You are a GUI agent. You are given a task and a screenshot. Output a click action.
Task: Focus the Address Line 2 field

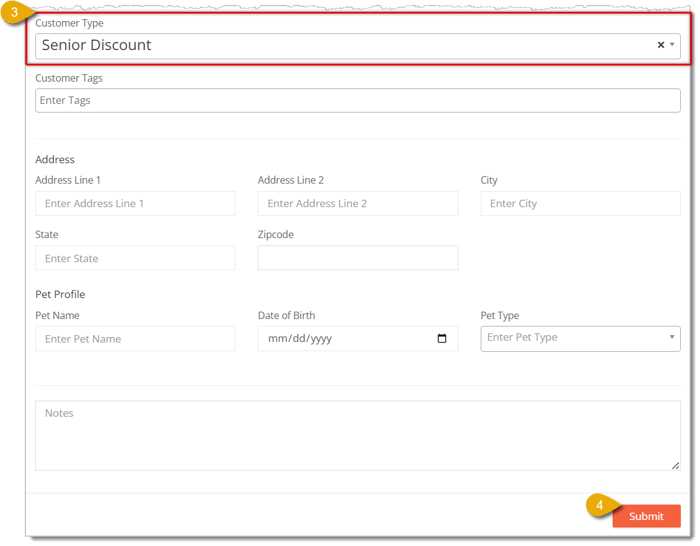pyautogui.click(x=358, y=204)
